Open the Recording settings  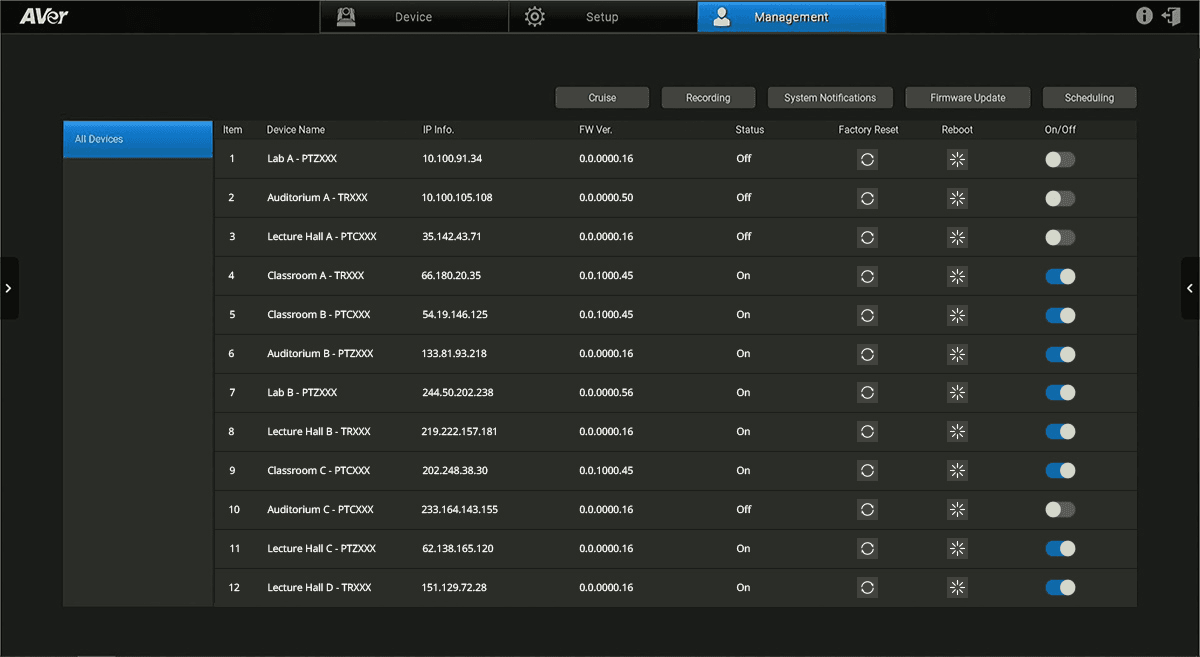click(708, 98)
